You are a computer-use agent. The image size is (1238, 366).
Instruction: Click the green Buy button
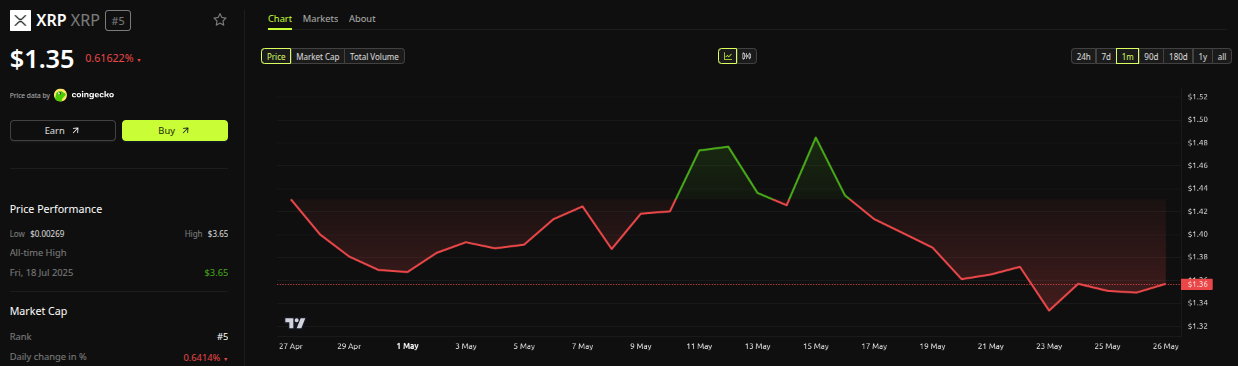pyautogui.click(x=175, y=130)
